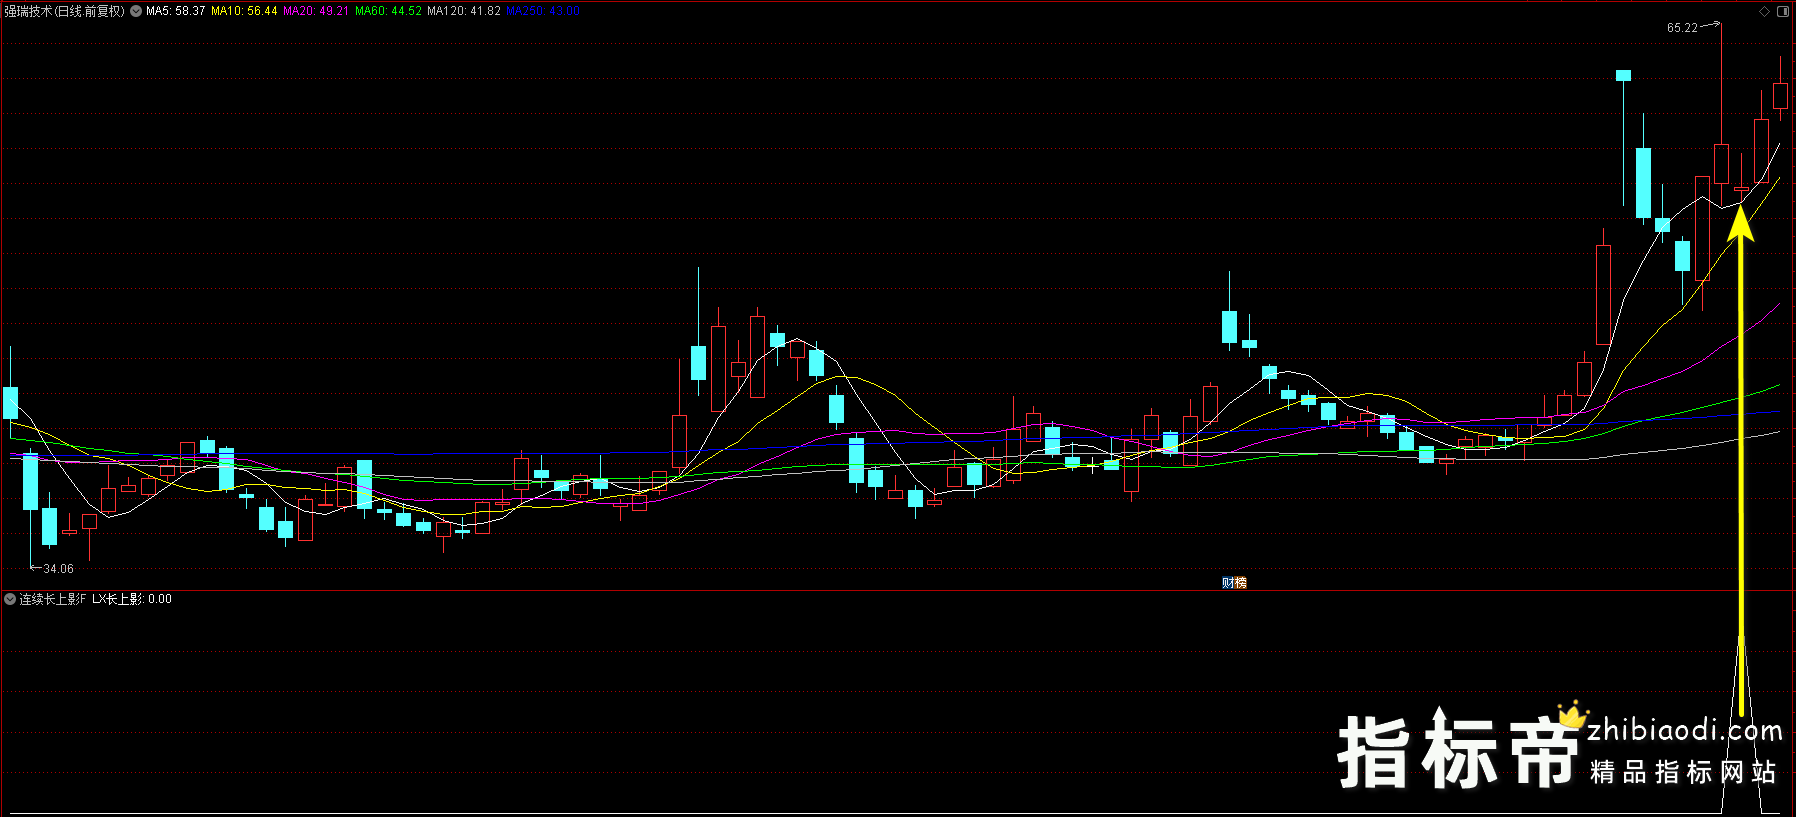The height and width of the screenshot is (817, 1796).
Task: Click the diamond icon at the chart's top right
Action: tap(1764, 11)
